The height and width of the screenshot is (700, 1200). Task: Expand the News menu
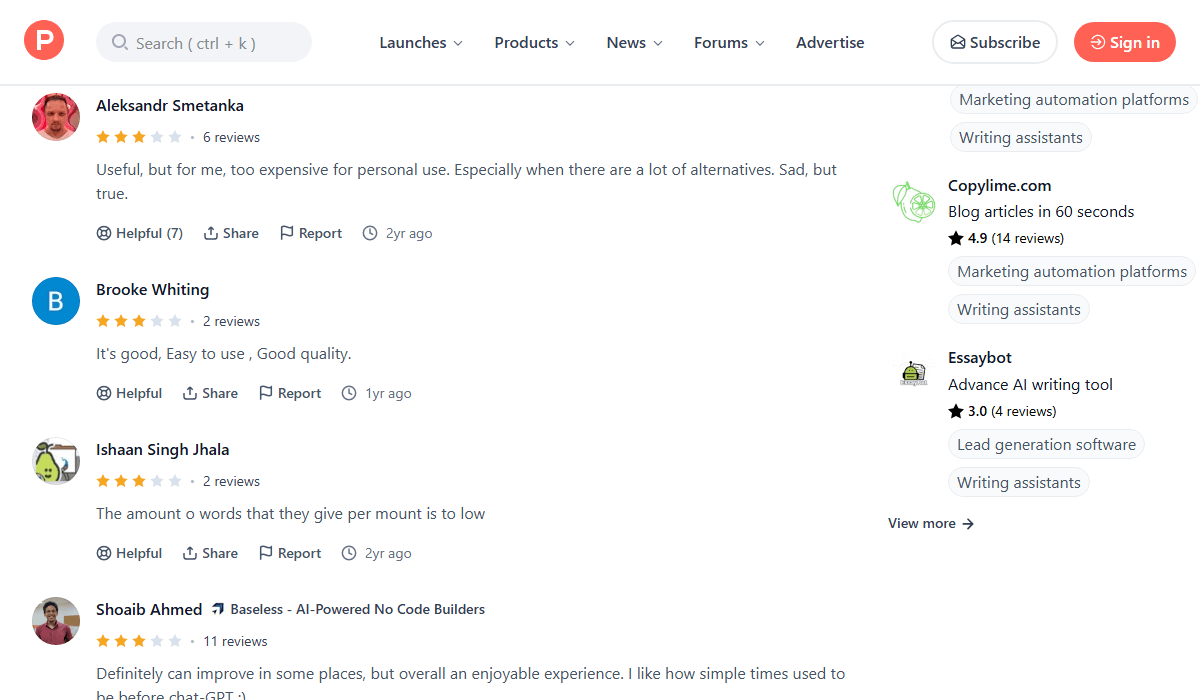click(x=634, y=43)
